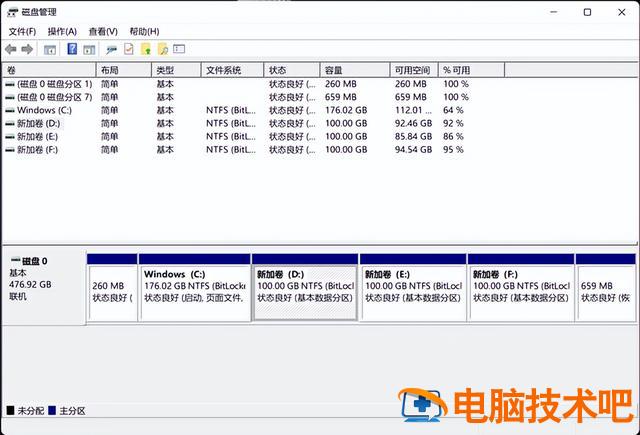The height and width of the screenshot is (435, 640).
Task: Open the 文件(F) menu
Action: 22,31
